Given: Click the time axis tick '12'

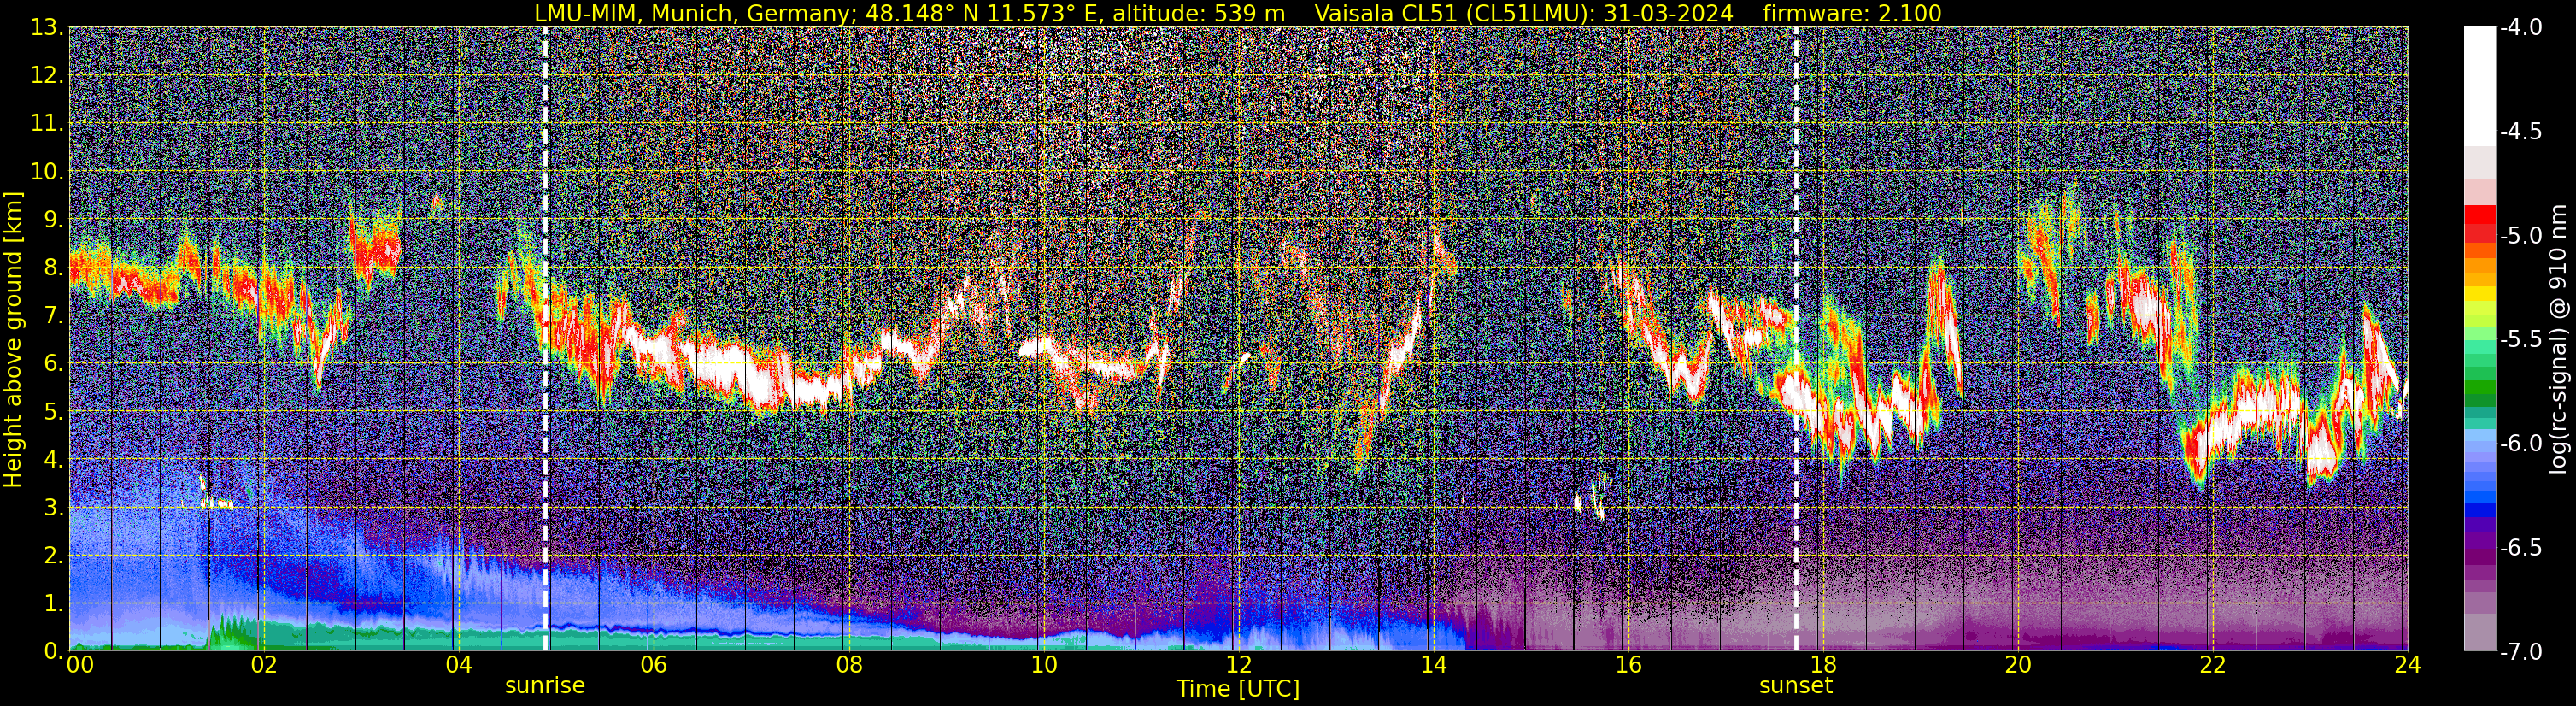Looking at the screenshot, I should (1238, 665).
